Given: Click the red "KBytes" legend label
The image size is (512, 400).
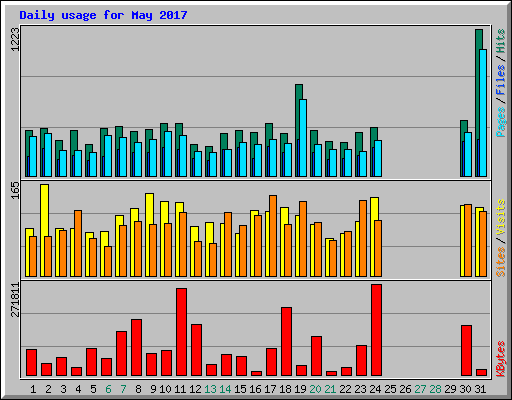Looking at the screenshot, I should tap(501, 359).
